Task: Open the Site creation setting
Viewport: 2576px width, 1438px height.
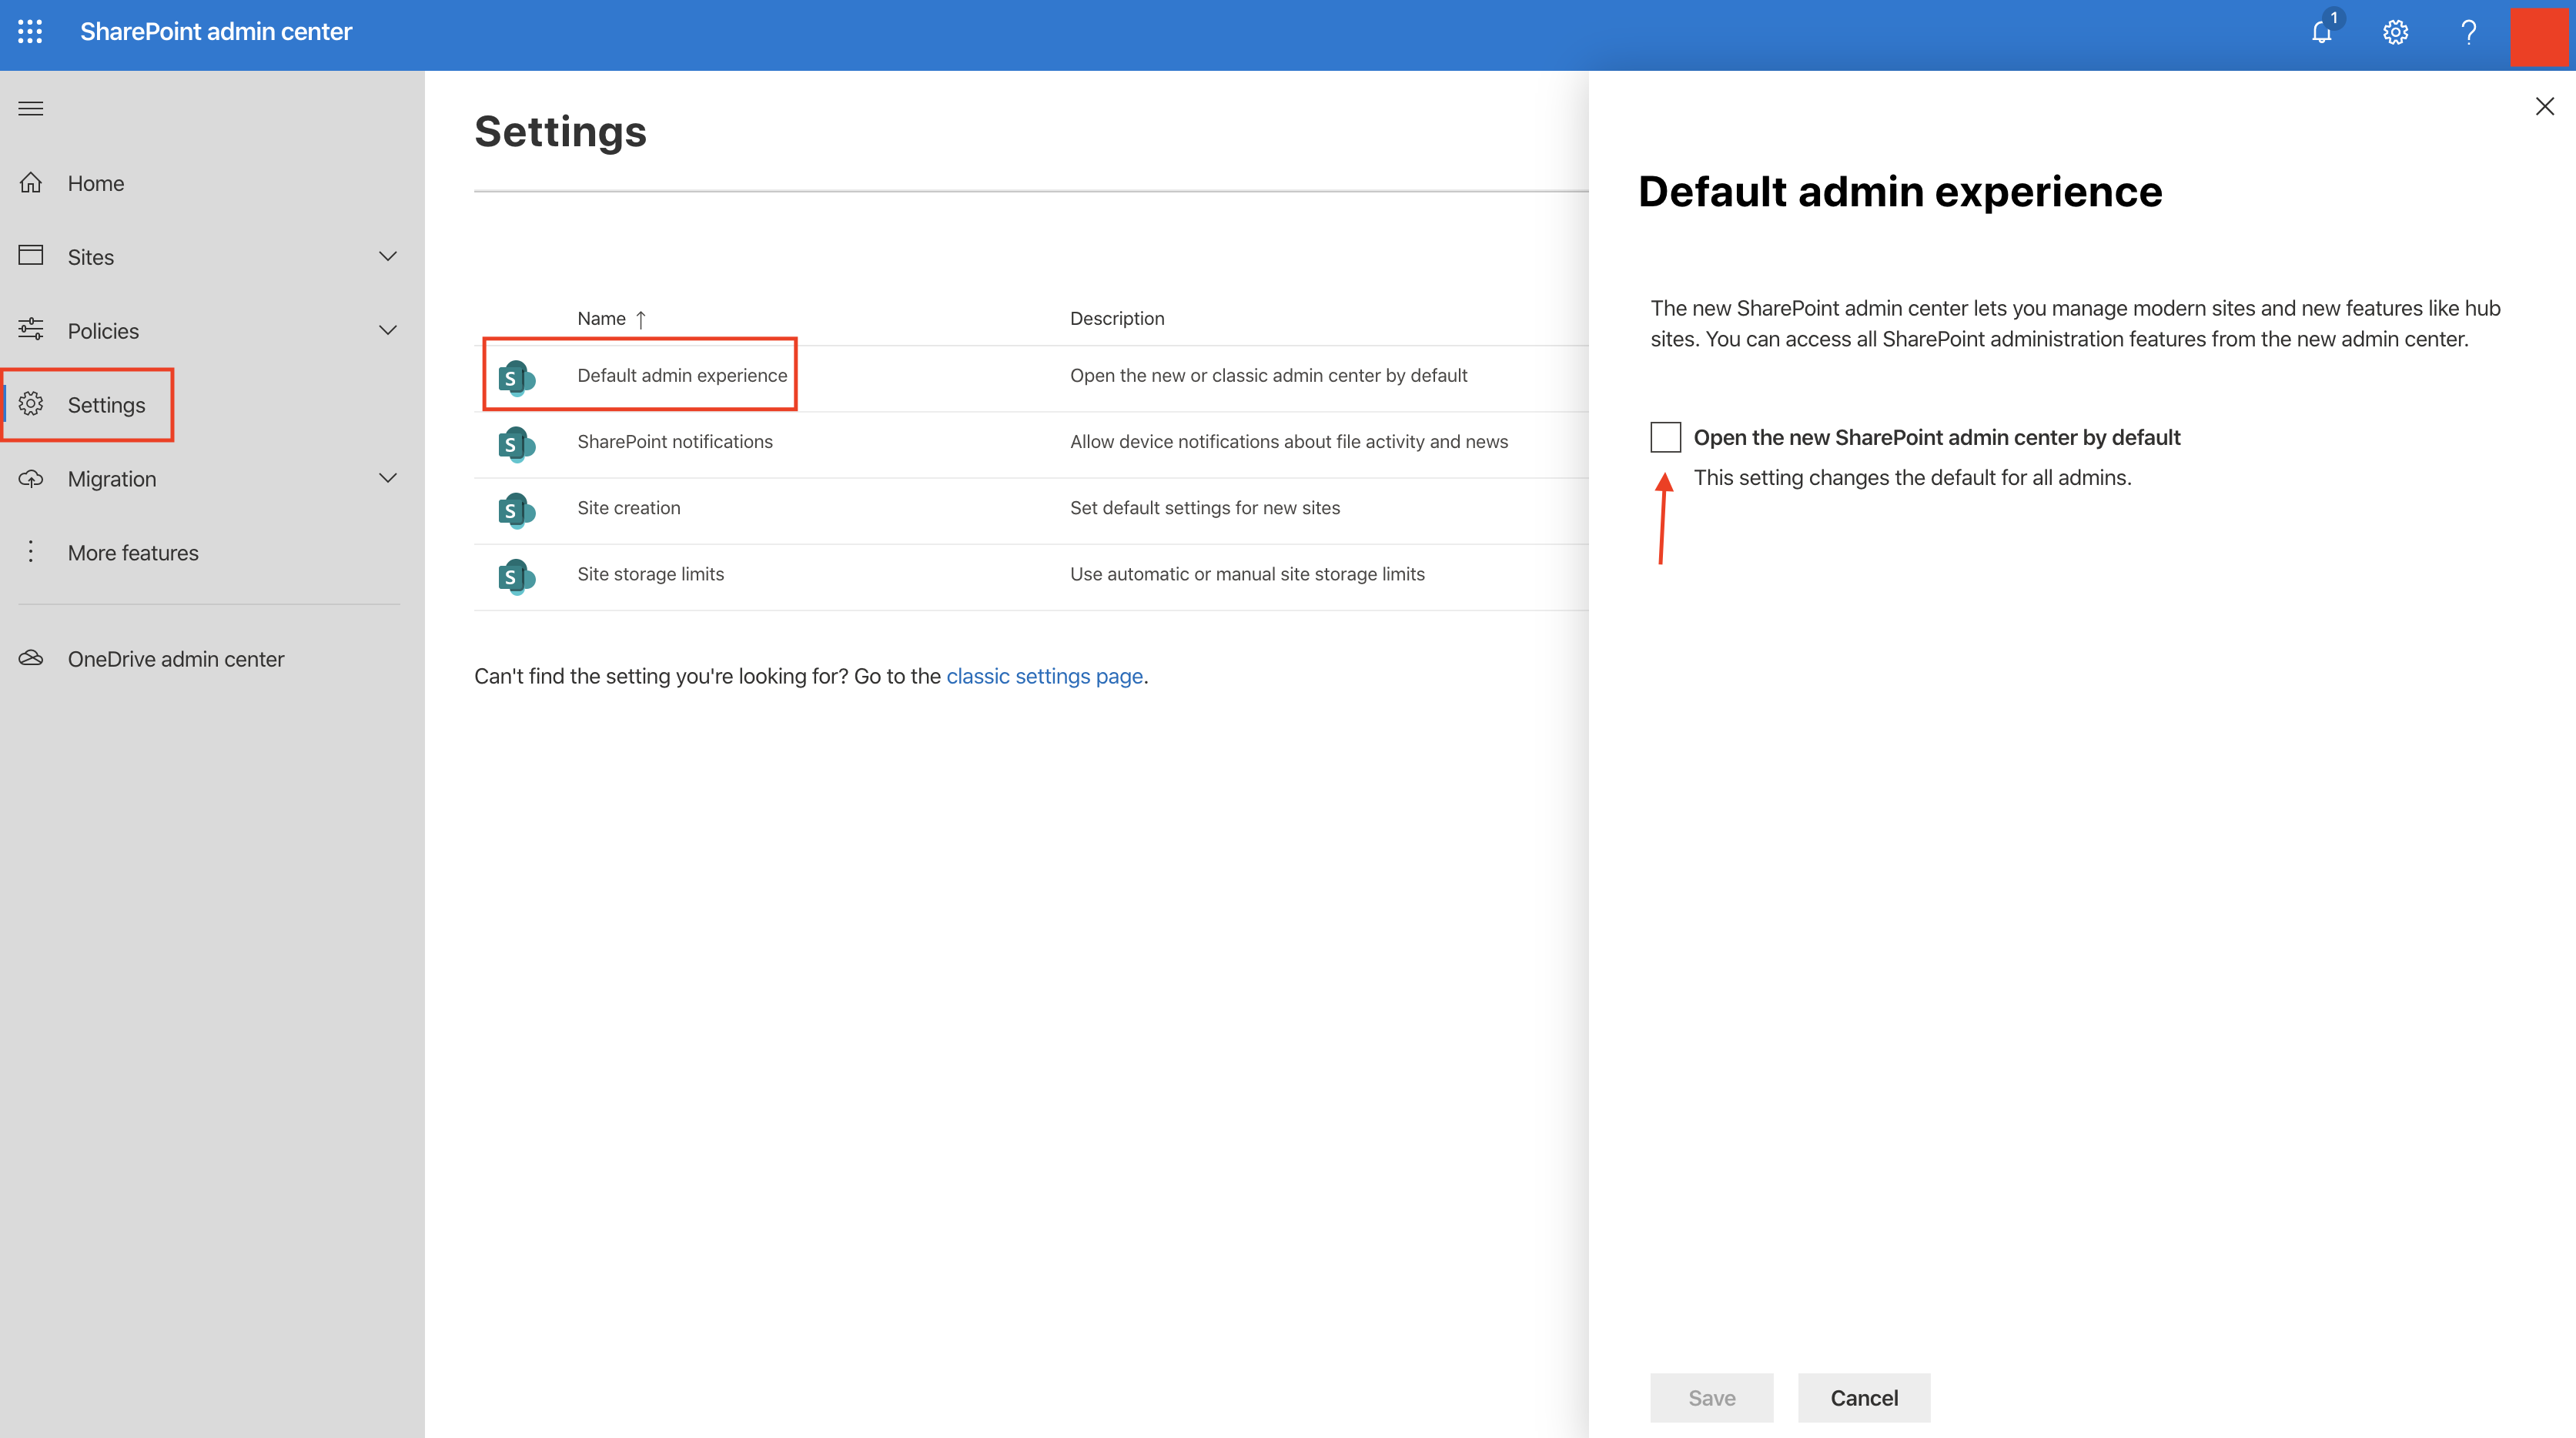Action: coord(629,508)
